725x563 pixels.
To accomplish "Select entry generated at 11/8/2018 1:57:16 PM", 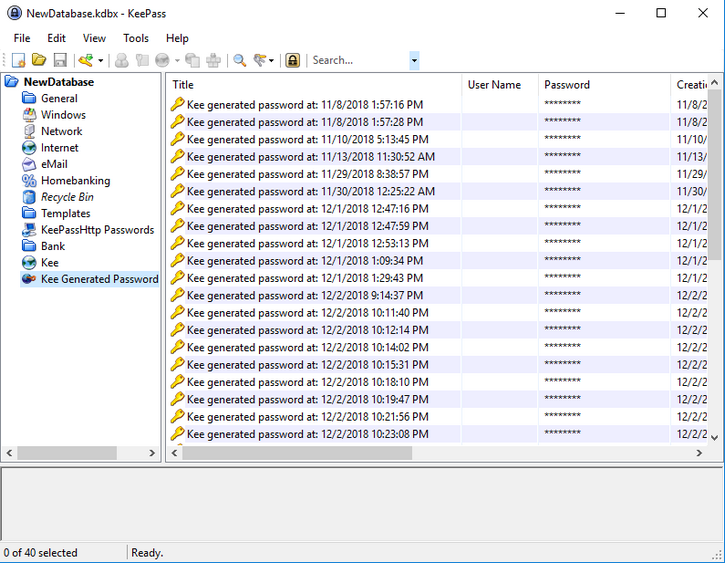I will 305,105.
